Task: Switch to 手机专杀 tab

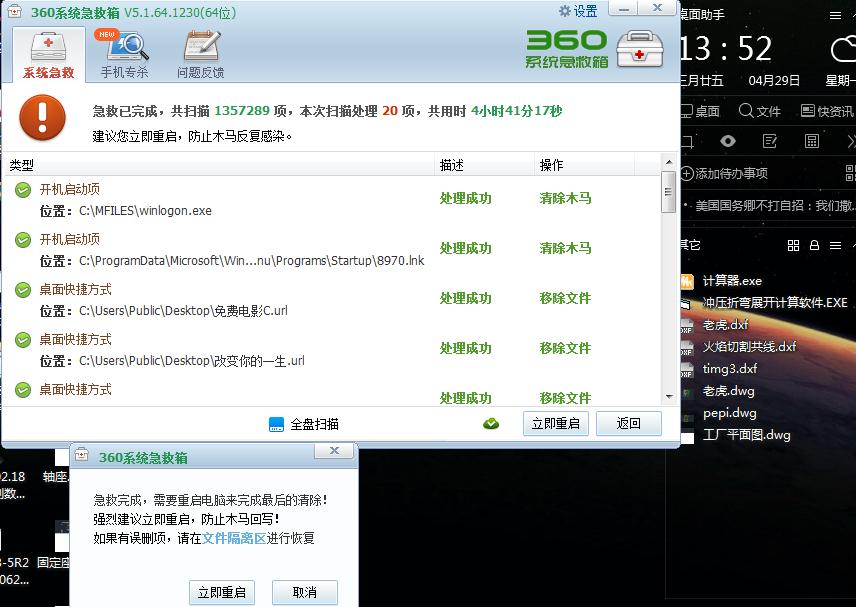Action: (124, 56)
